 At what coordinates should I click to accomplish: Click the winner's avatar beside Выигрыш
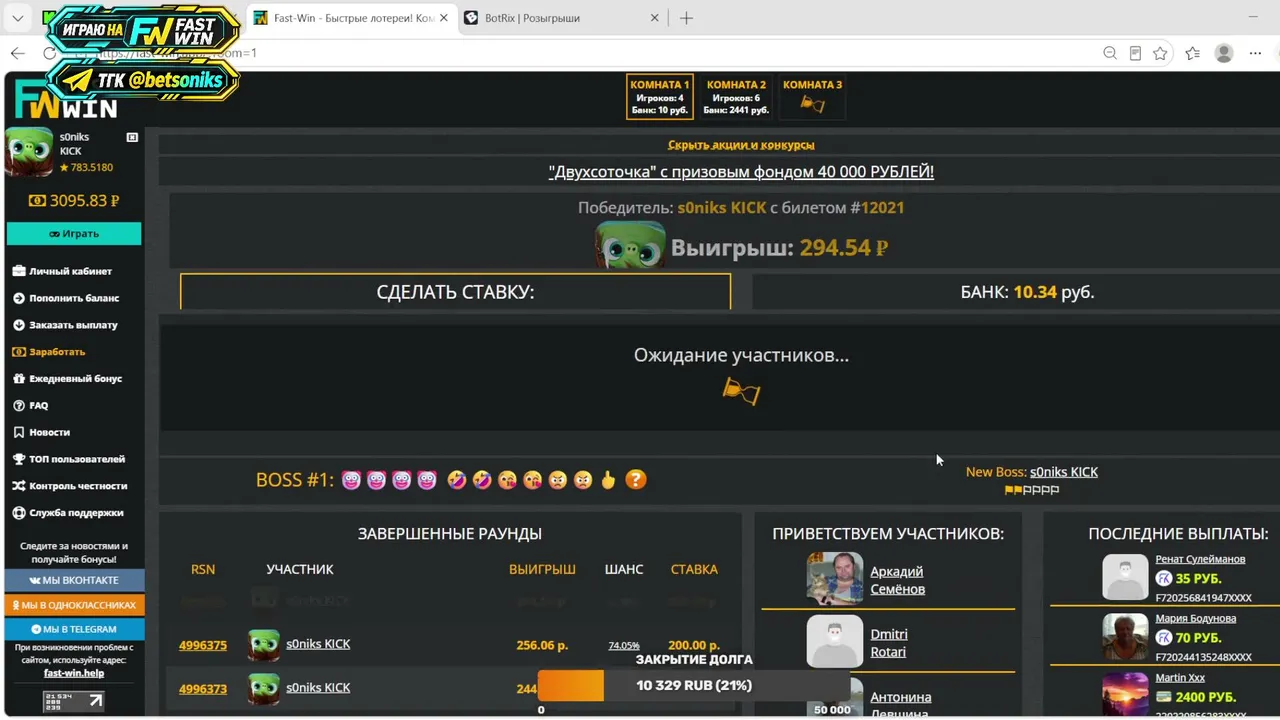[630, 245]
